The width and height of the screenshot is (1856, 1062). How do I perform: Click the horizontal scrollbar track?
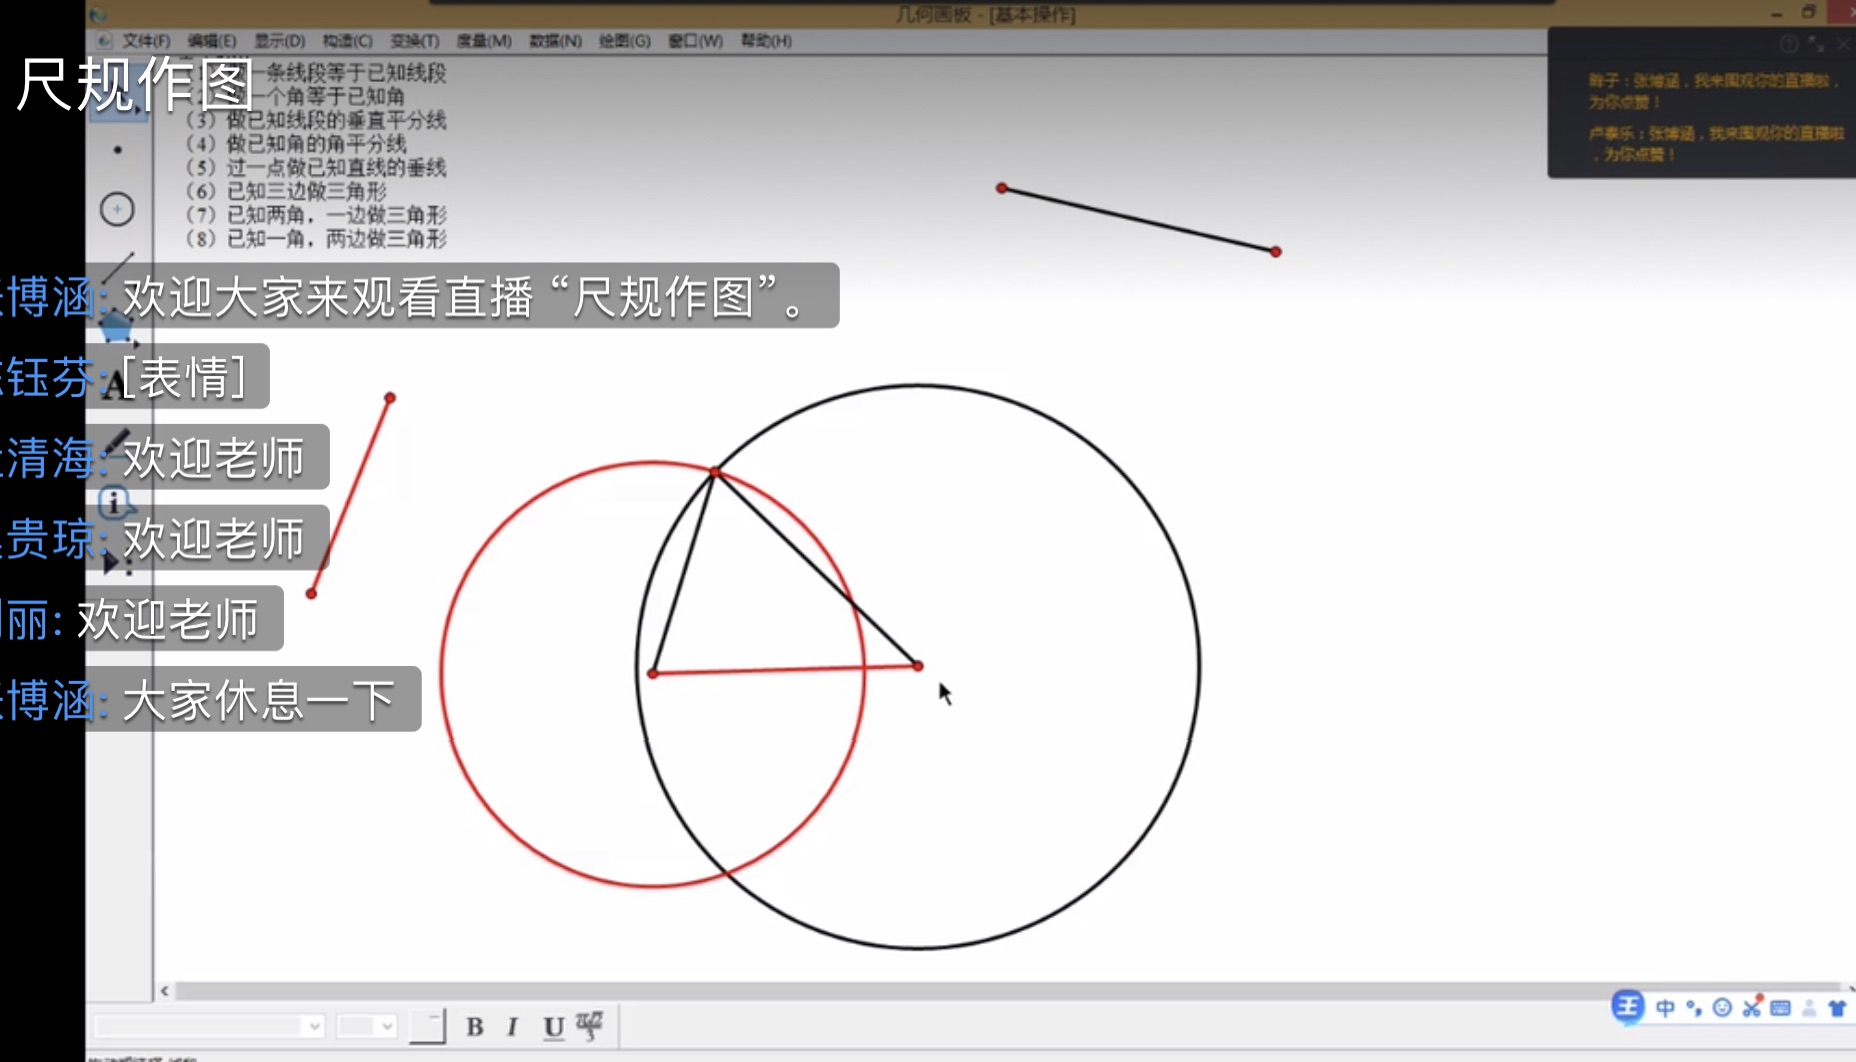(x=1006, y=991)
